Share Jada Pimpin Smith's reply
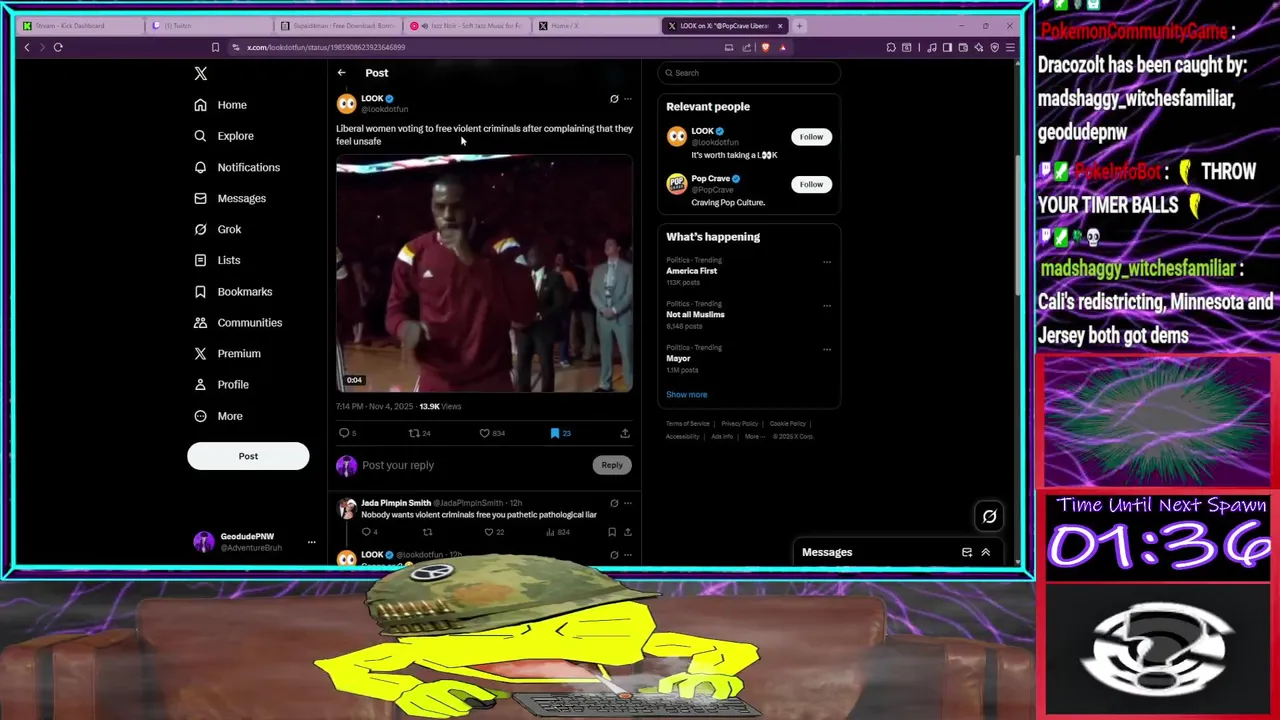 [x=628, y=532]
